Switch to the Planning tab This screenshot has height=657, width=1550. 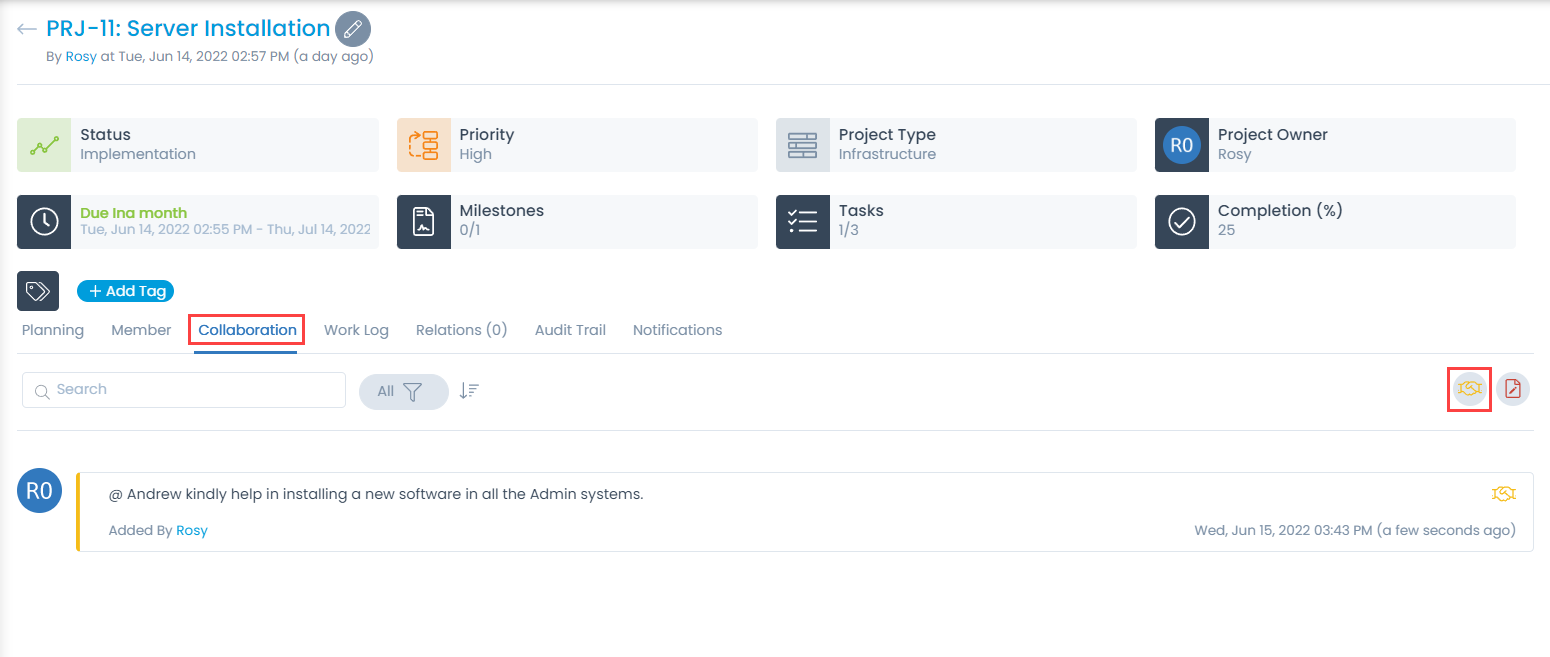(x=53, y=330)
